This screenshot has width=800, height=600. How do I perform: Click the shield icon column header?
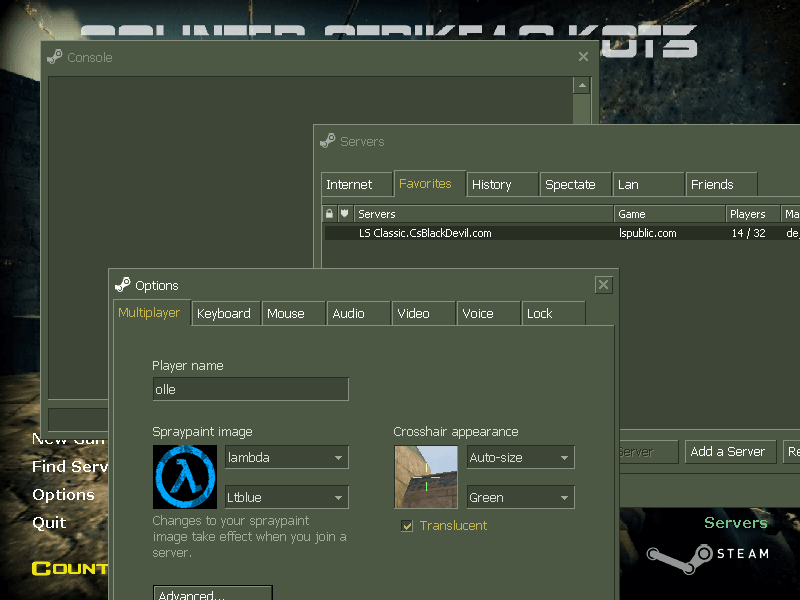345,214
